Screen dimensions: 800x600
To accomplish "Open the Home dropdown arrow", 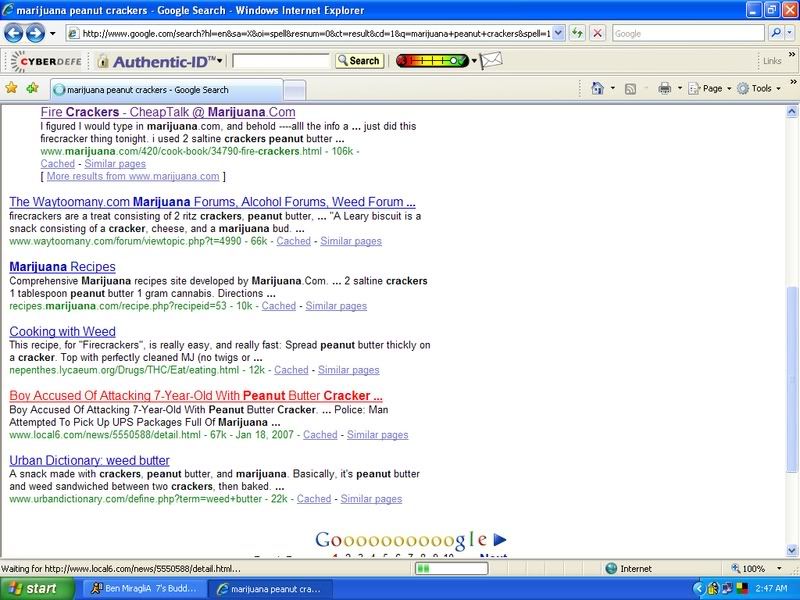I will pos(613,89).
